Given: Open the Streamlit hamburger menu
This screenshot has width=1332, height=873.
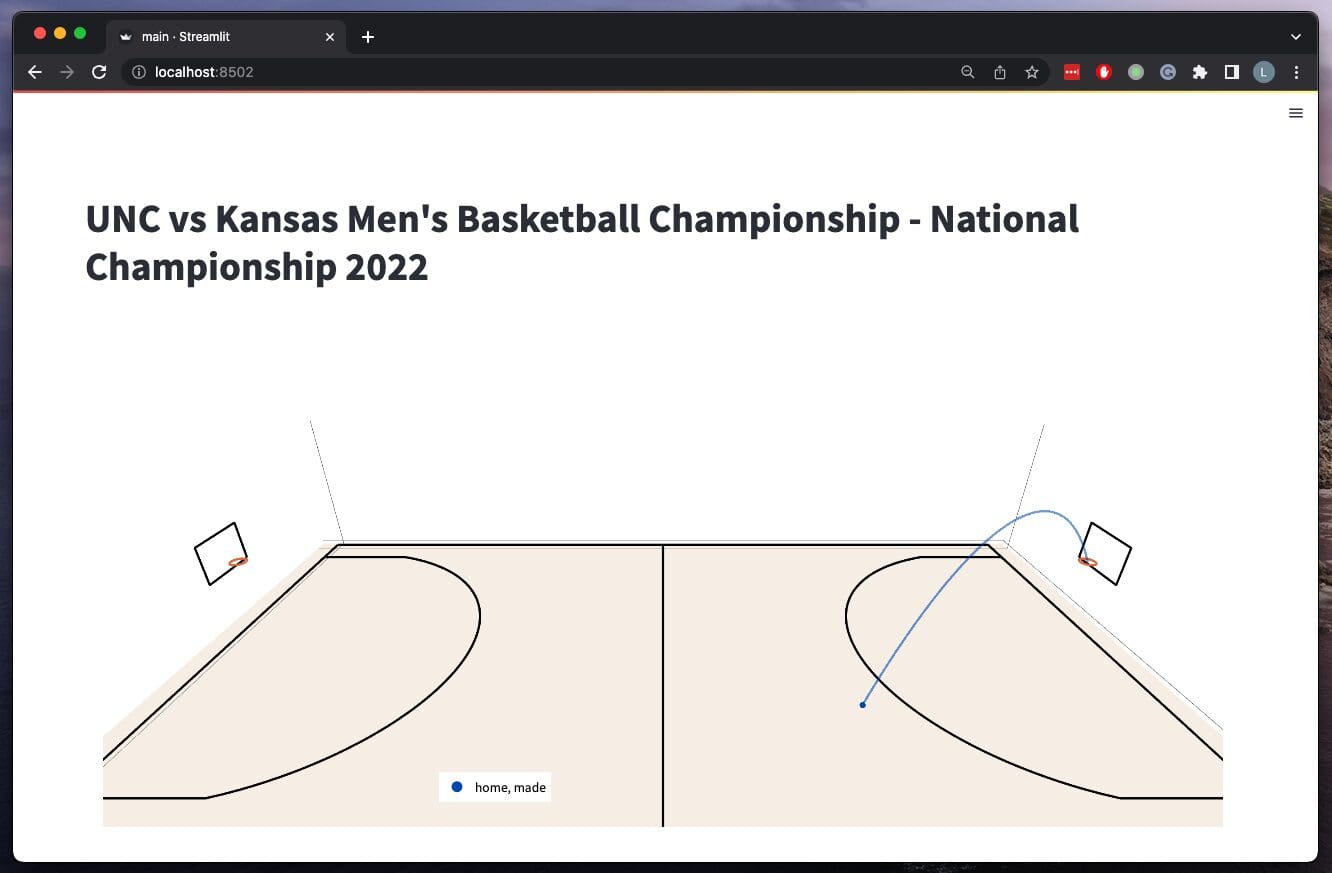Looking at the screenshot, I should 1296,113.
